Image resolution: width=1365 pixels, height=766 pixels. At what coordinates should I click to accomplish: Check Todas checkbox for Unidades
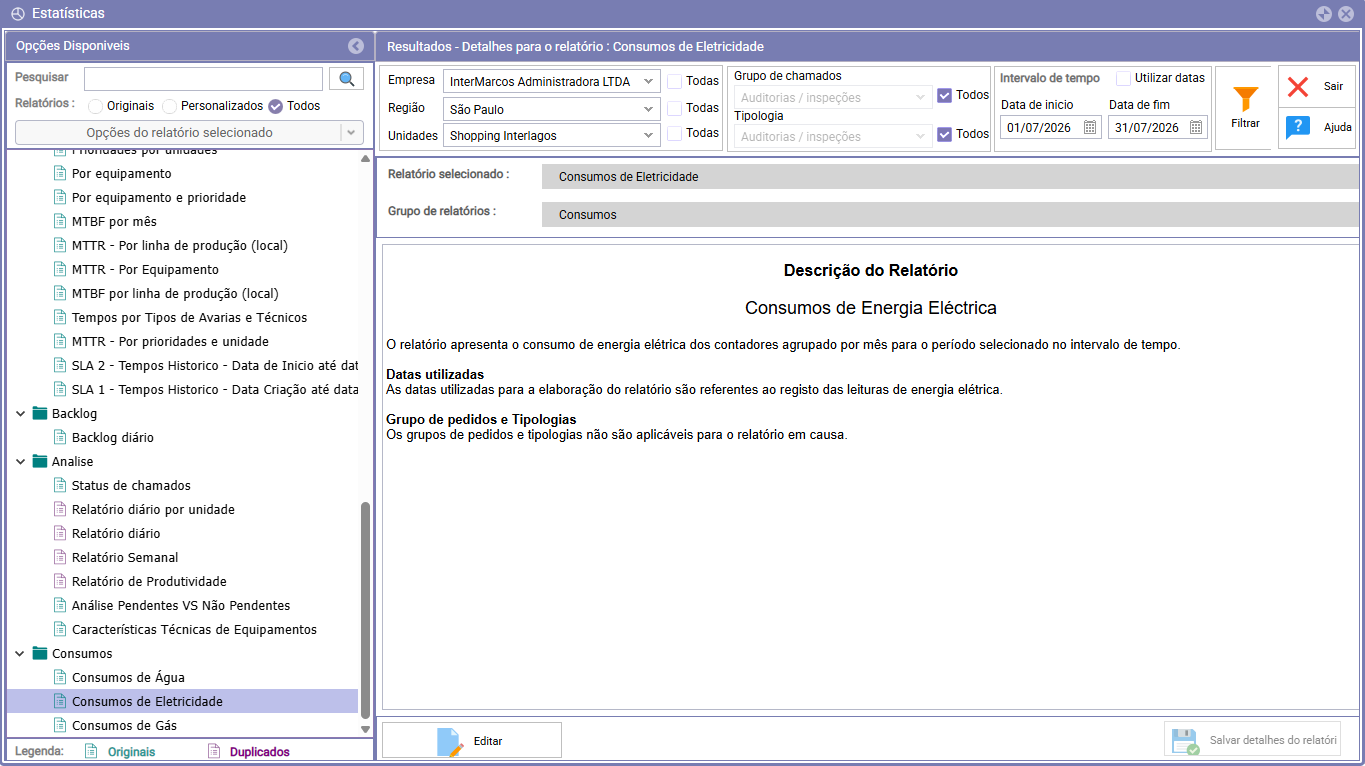pos(675,133)
